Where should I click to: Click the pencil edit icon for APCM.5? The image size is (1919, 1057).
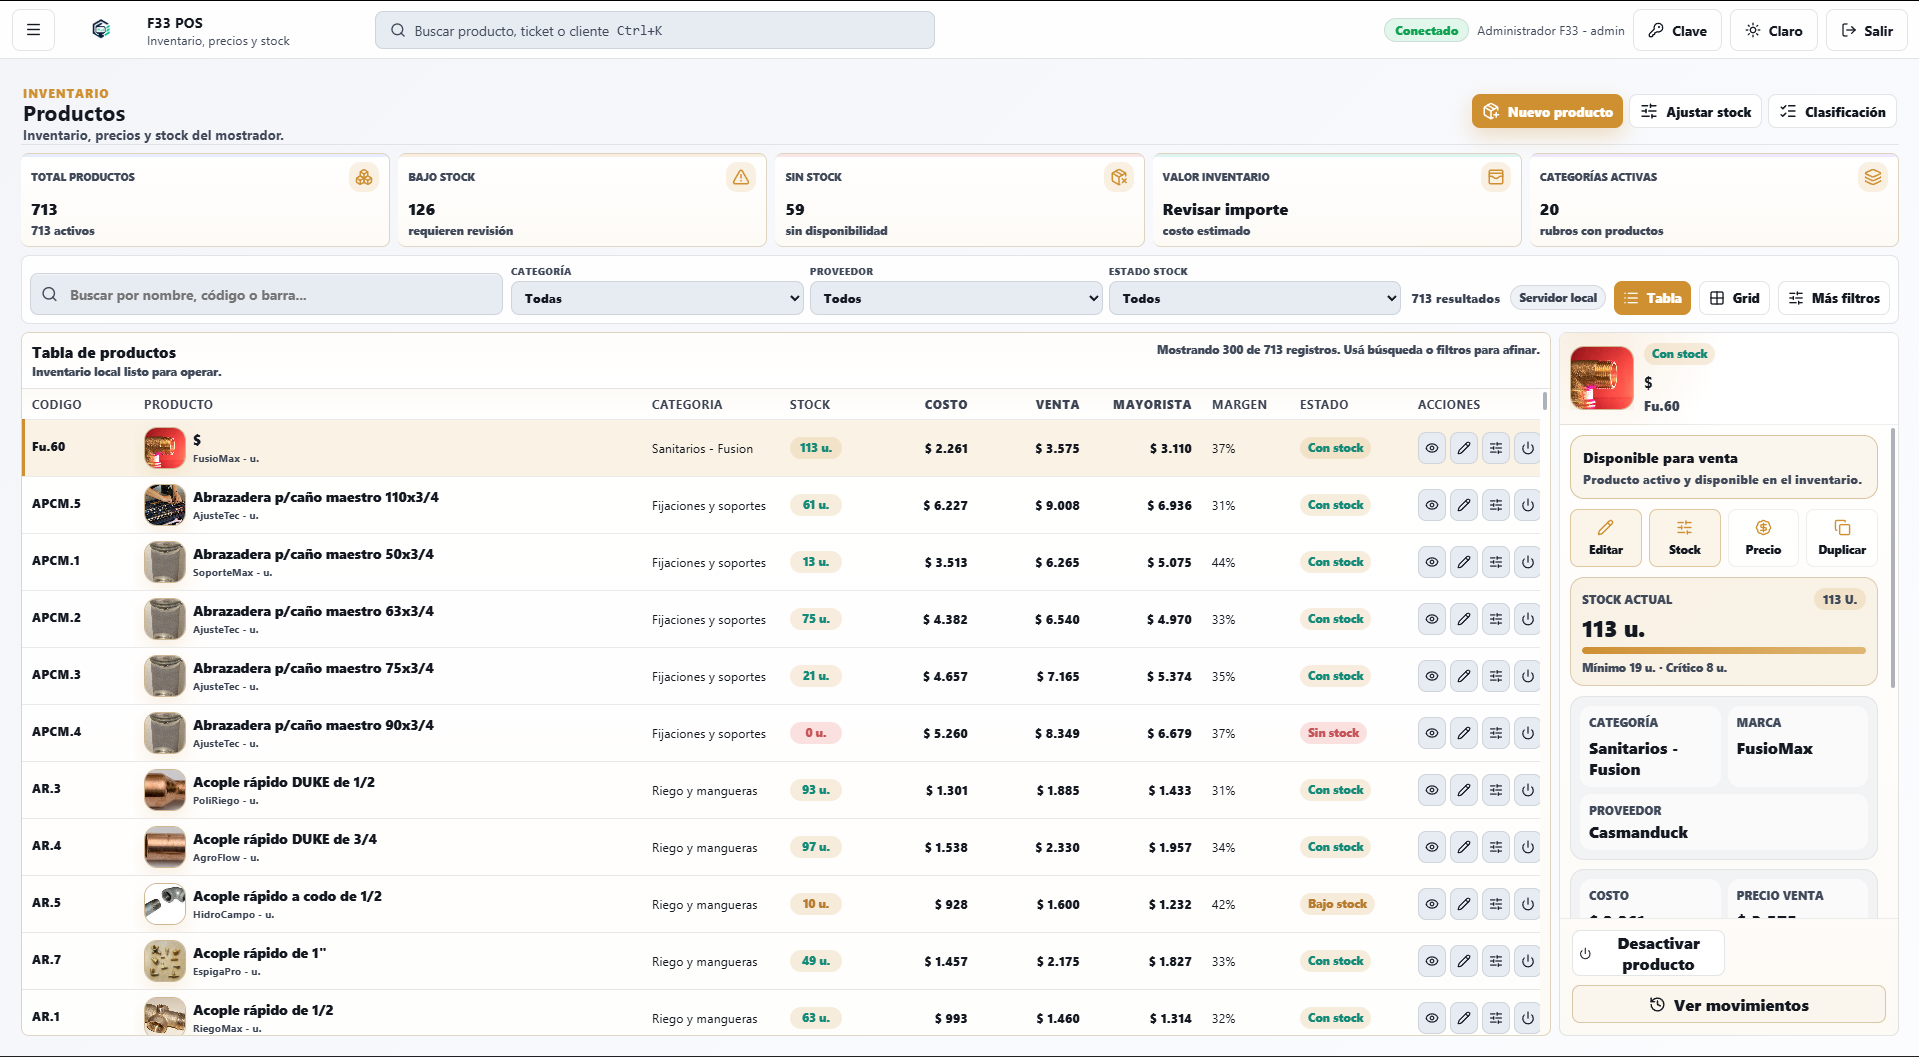(x=1464, y=505)
